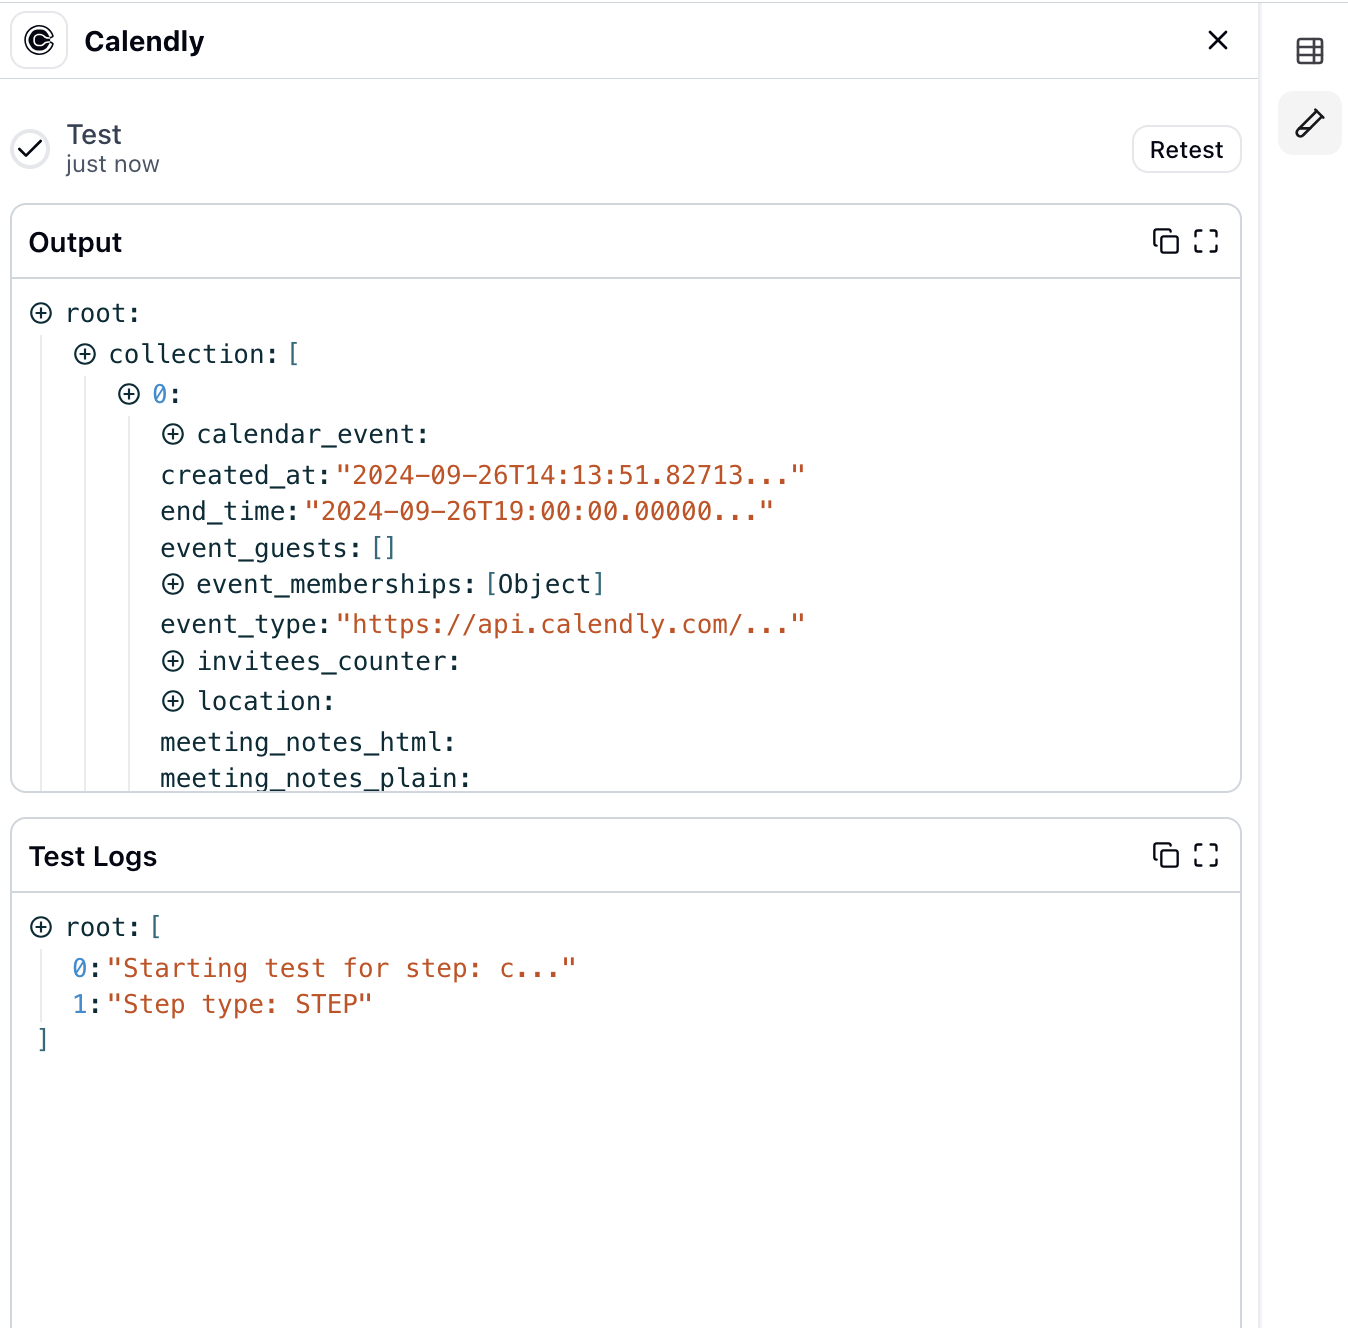This screenshot has width=1348, height=1328.
Task: Toggle the Output root node
Action: click(41, 314)
